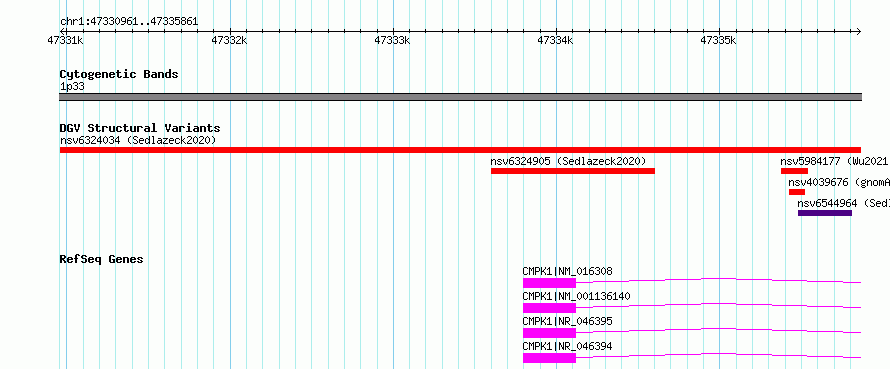Click the 47335k ruler tick label
Screen dimensions: 890x369
(x=719, y=40)
